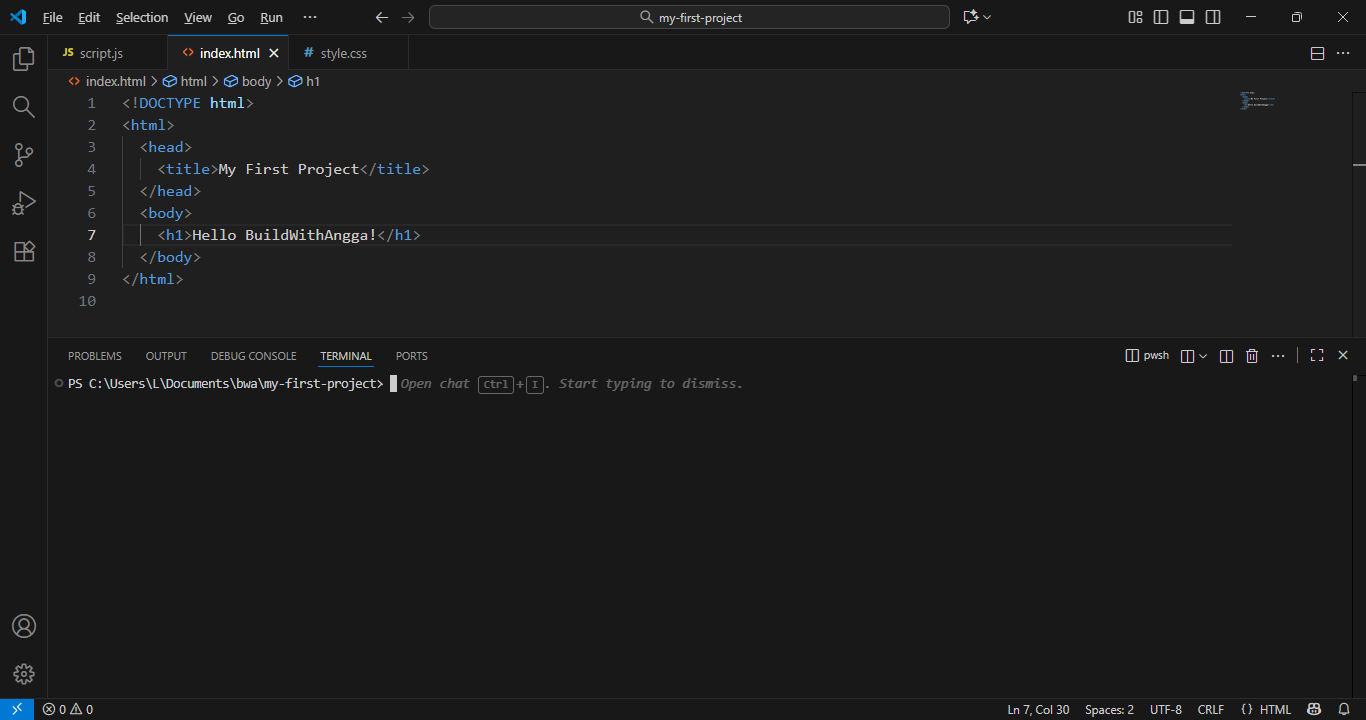Select body in the breadcrumb path
The image size is (1366, 720).
(255, 81)
